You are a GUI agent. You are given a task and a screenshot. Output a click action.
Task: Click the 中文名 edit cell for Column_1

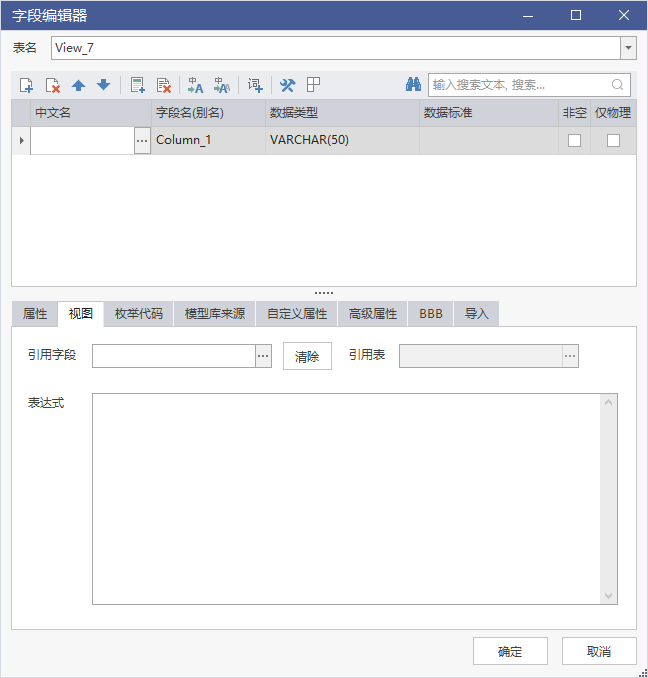click(x=82, y=141)
